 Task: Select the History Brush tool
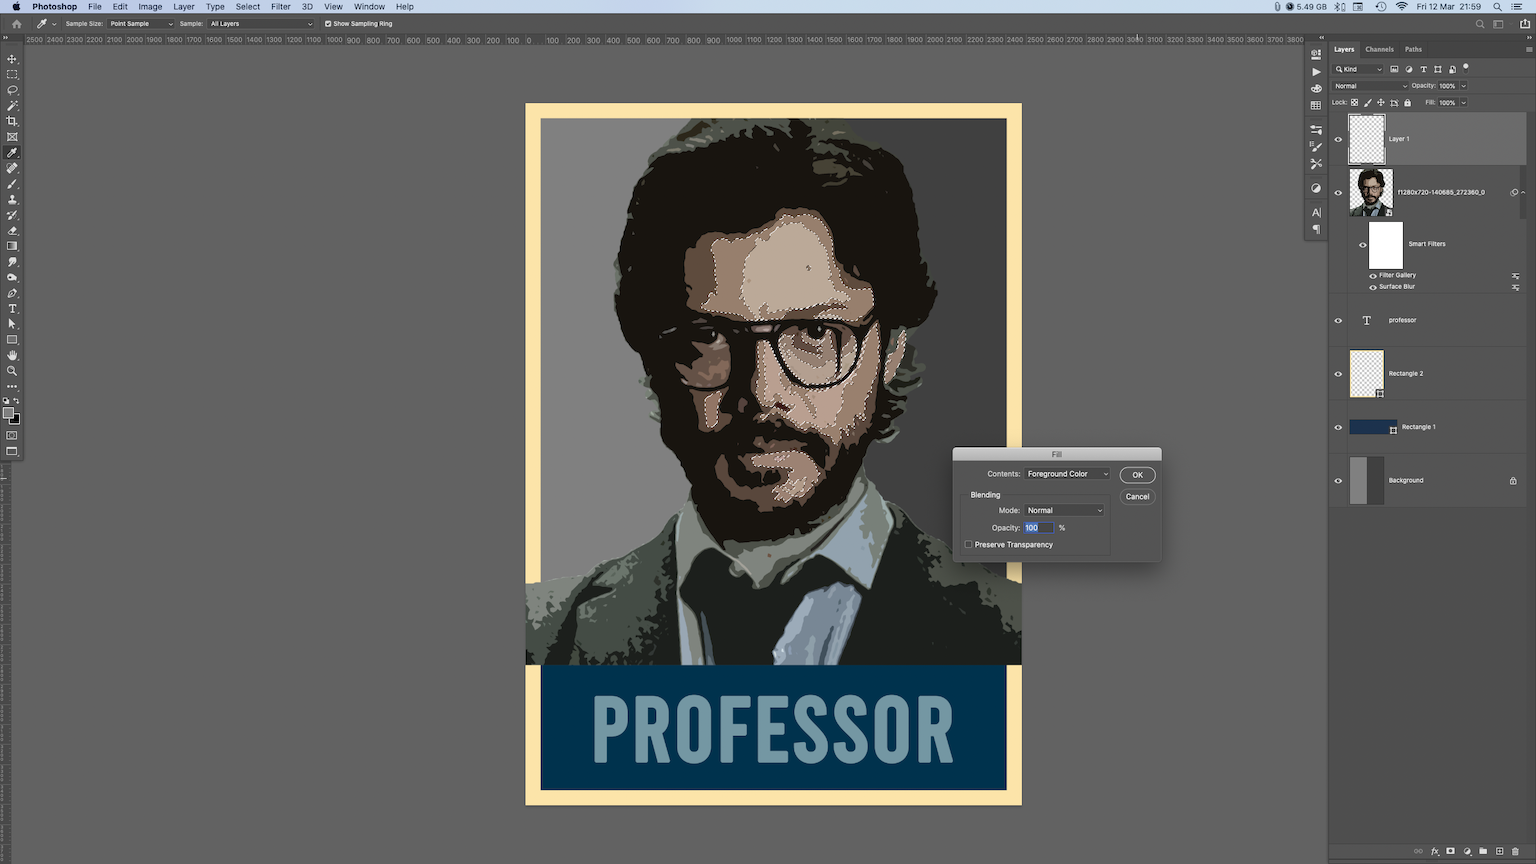(12, 215)
